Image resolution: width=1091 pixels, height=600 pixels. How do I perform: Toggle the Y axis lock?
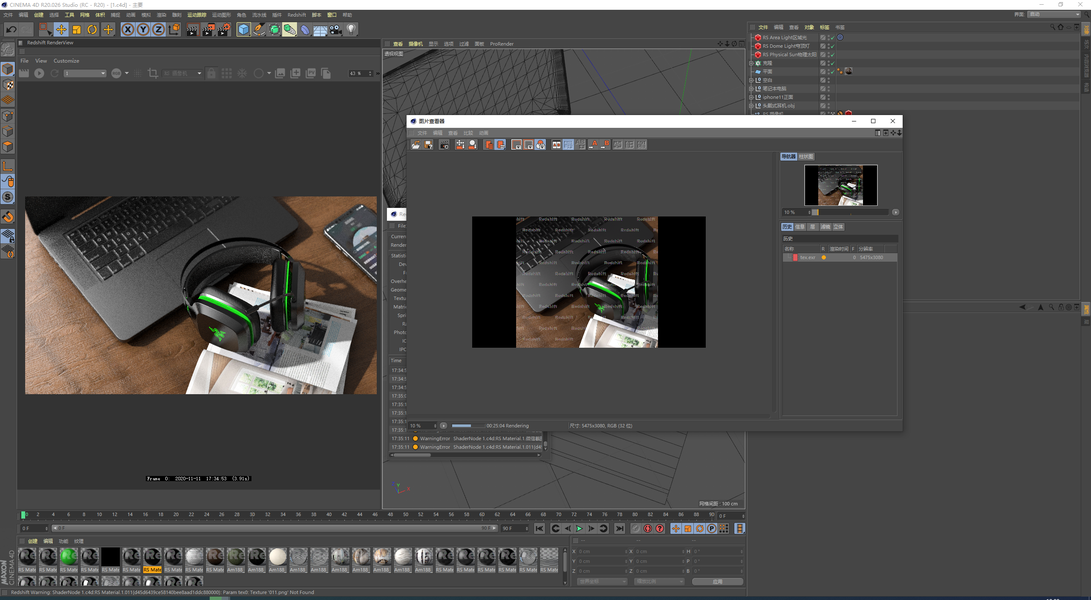143,29
